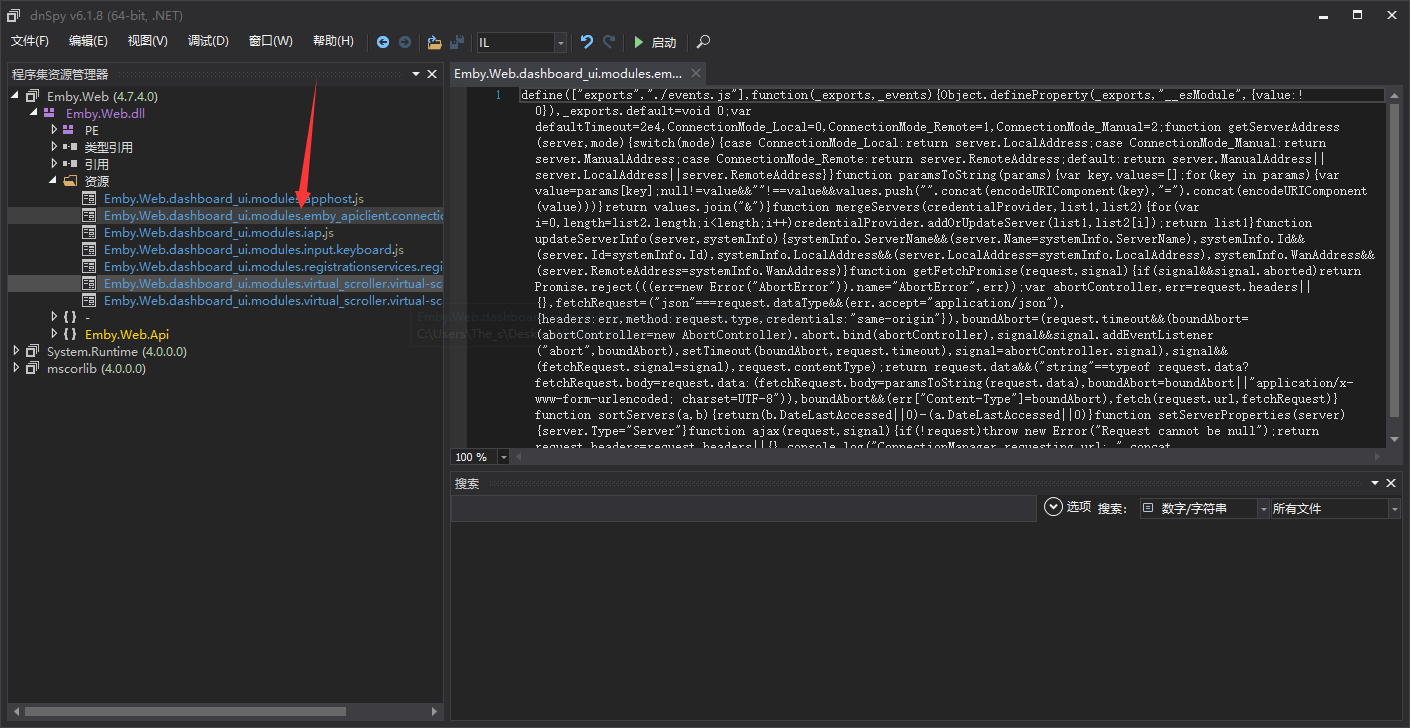Click resource icon beside iap.js
The height and width of the screenshot is (728, 1410).
(x=89, y=232)
